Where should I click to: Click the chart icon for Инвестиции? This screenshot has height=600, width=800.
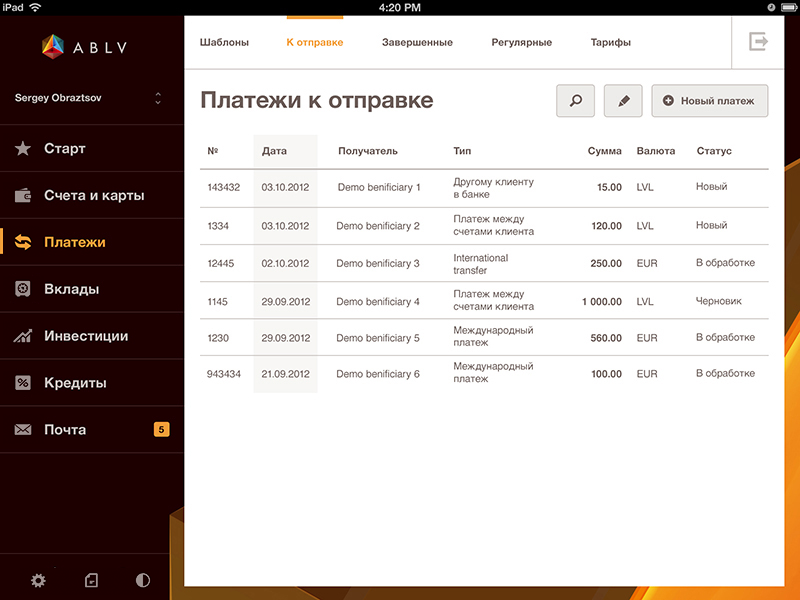(x=22, y=336)
